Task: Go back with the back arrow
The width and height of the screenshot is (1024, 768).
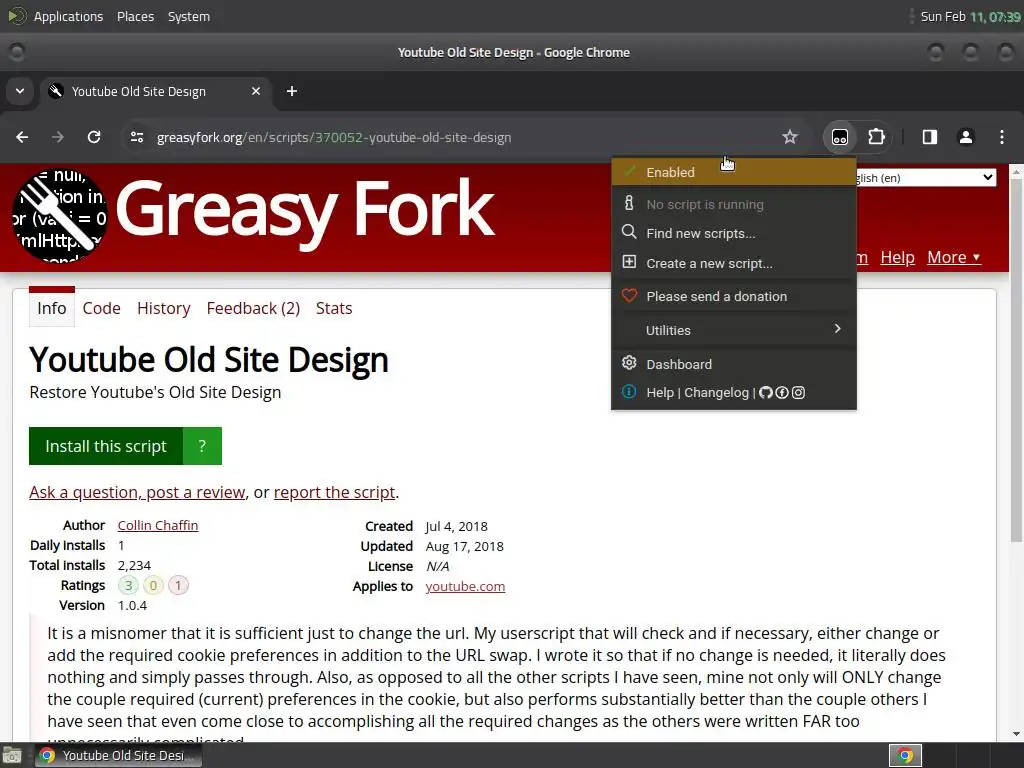Action: [x=22, y=137]
